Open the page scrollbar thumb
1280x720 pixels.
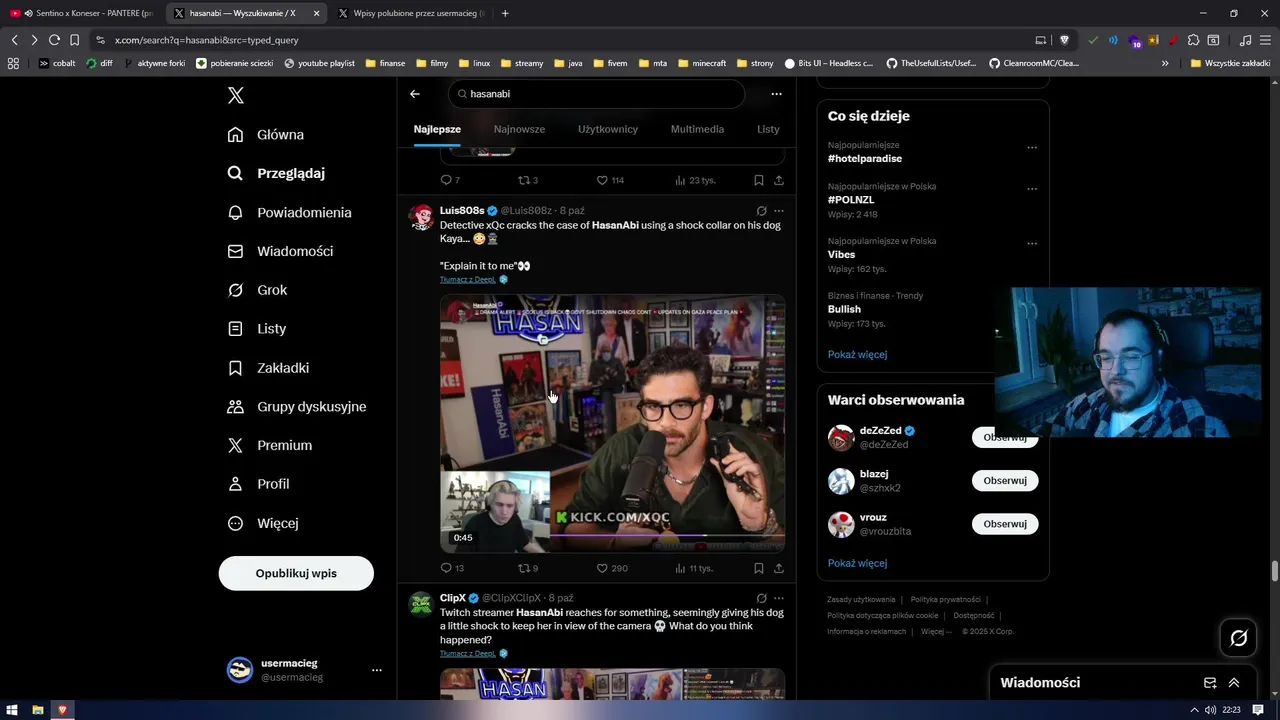[x=1275, y=571]
